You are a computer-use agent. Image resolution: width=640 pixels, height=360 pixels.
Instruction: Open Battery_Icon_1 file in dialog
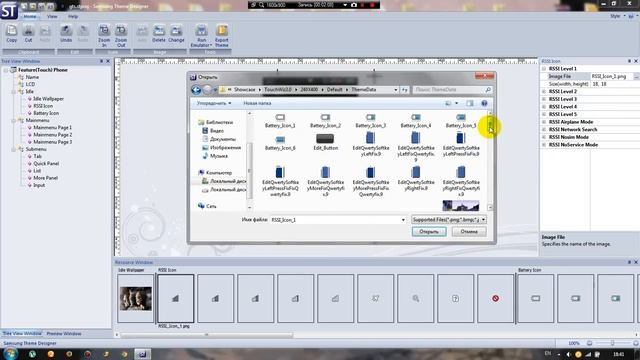280,121
